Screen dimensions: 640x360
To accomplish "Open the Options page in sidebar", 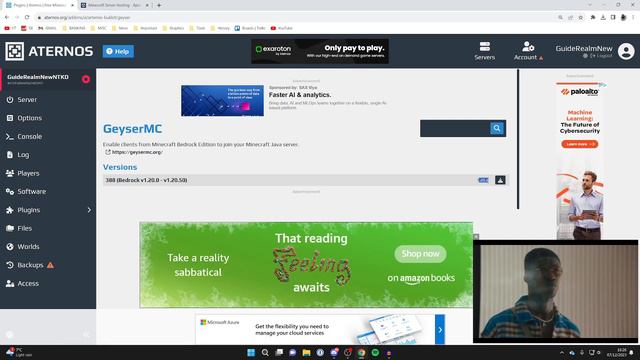I will tap(29, 118).
